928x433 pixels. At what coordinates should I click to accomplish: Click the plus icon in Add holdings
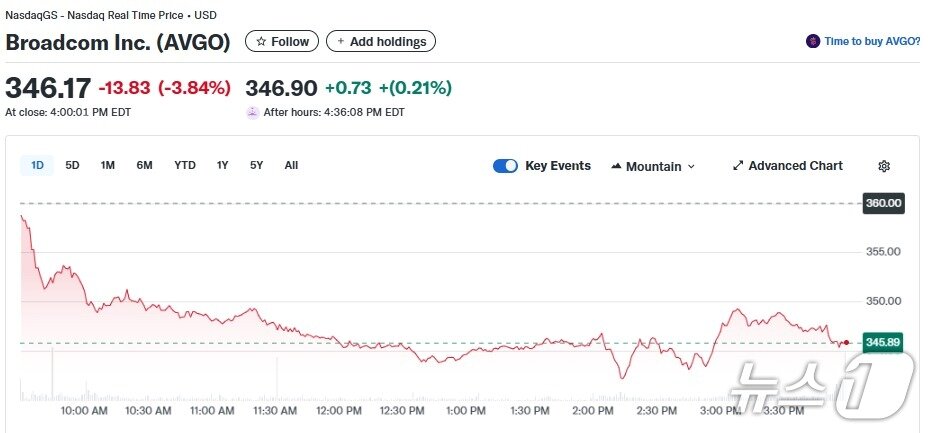pos(340,42)
